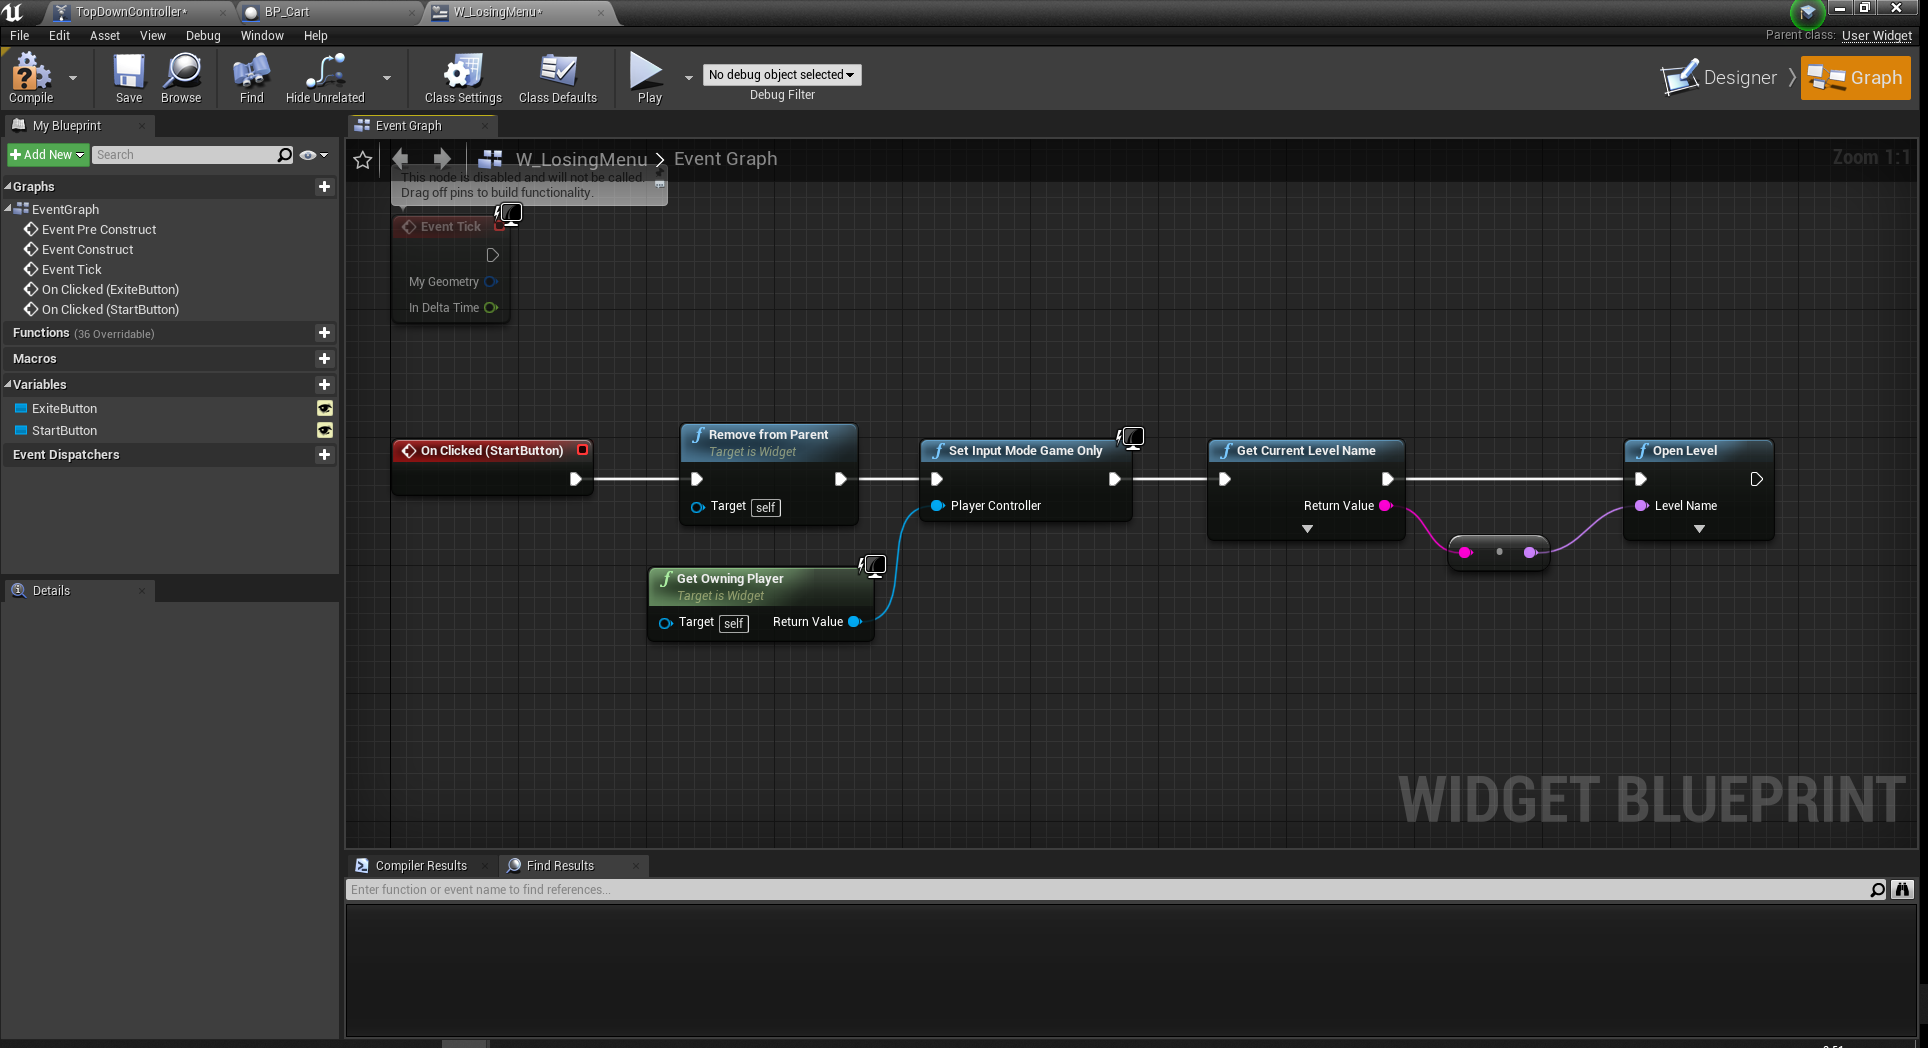
Task: Open Find Results tab
Action: pos(560,866)
